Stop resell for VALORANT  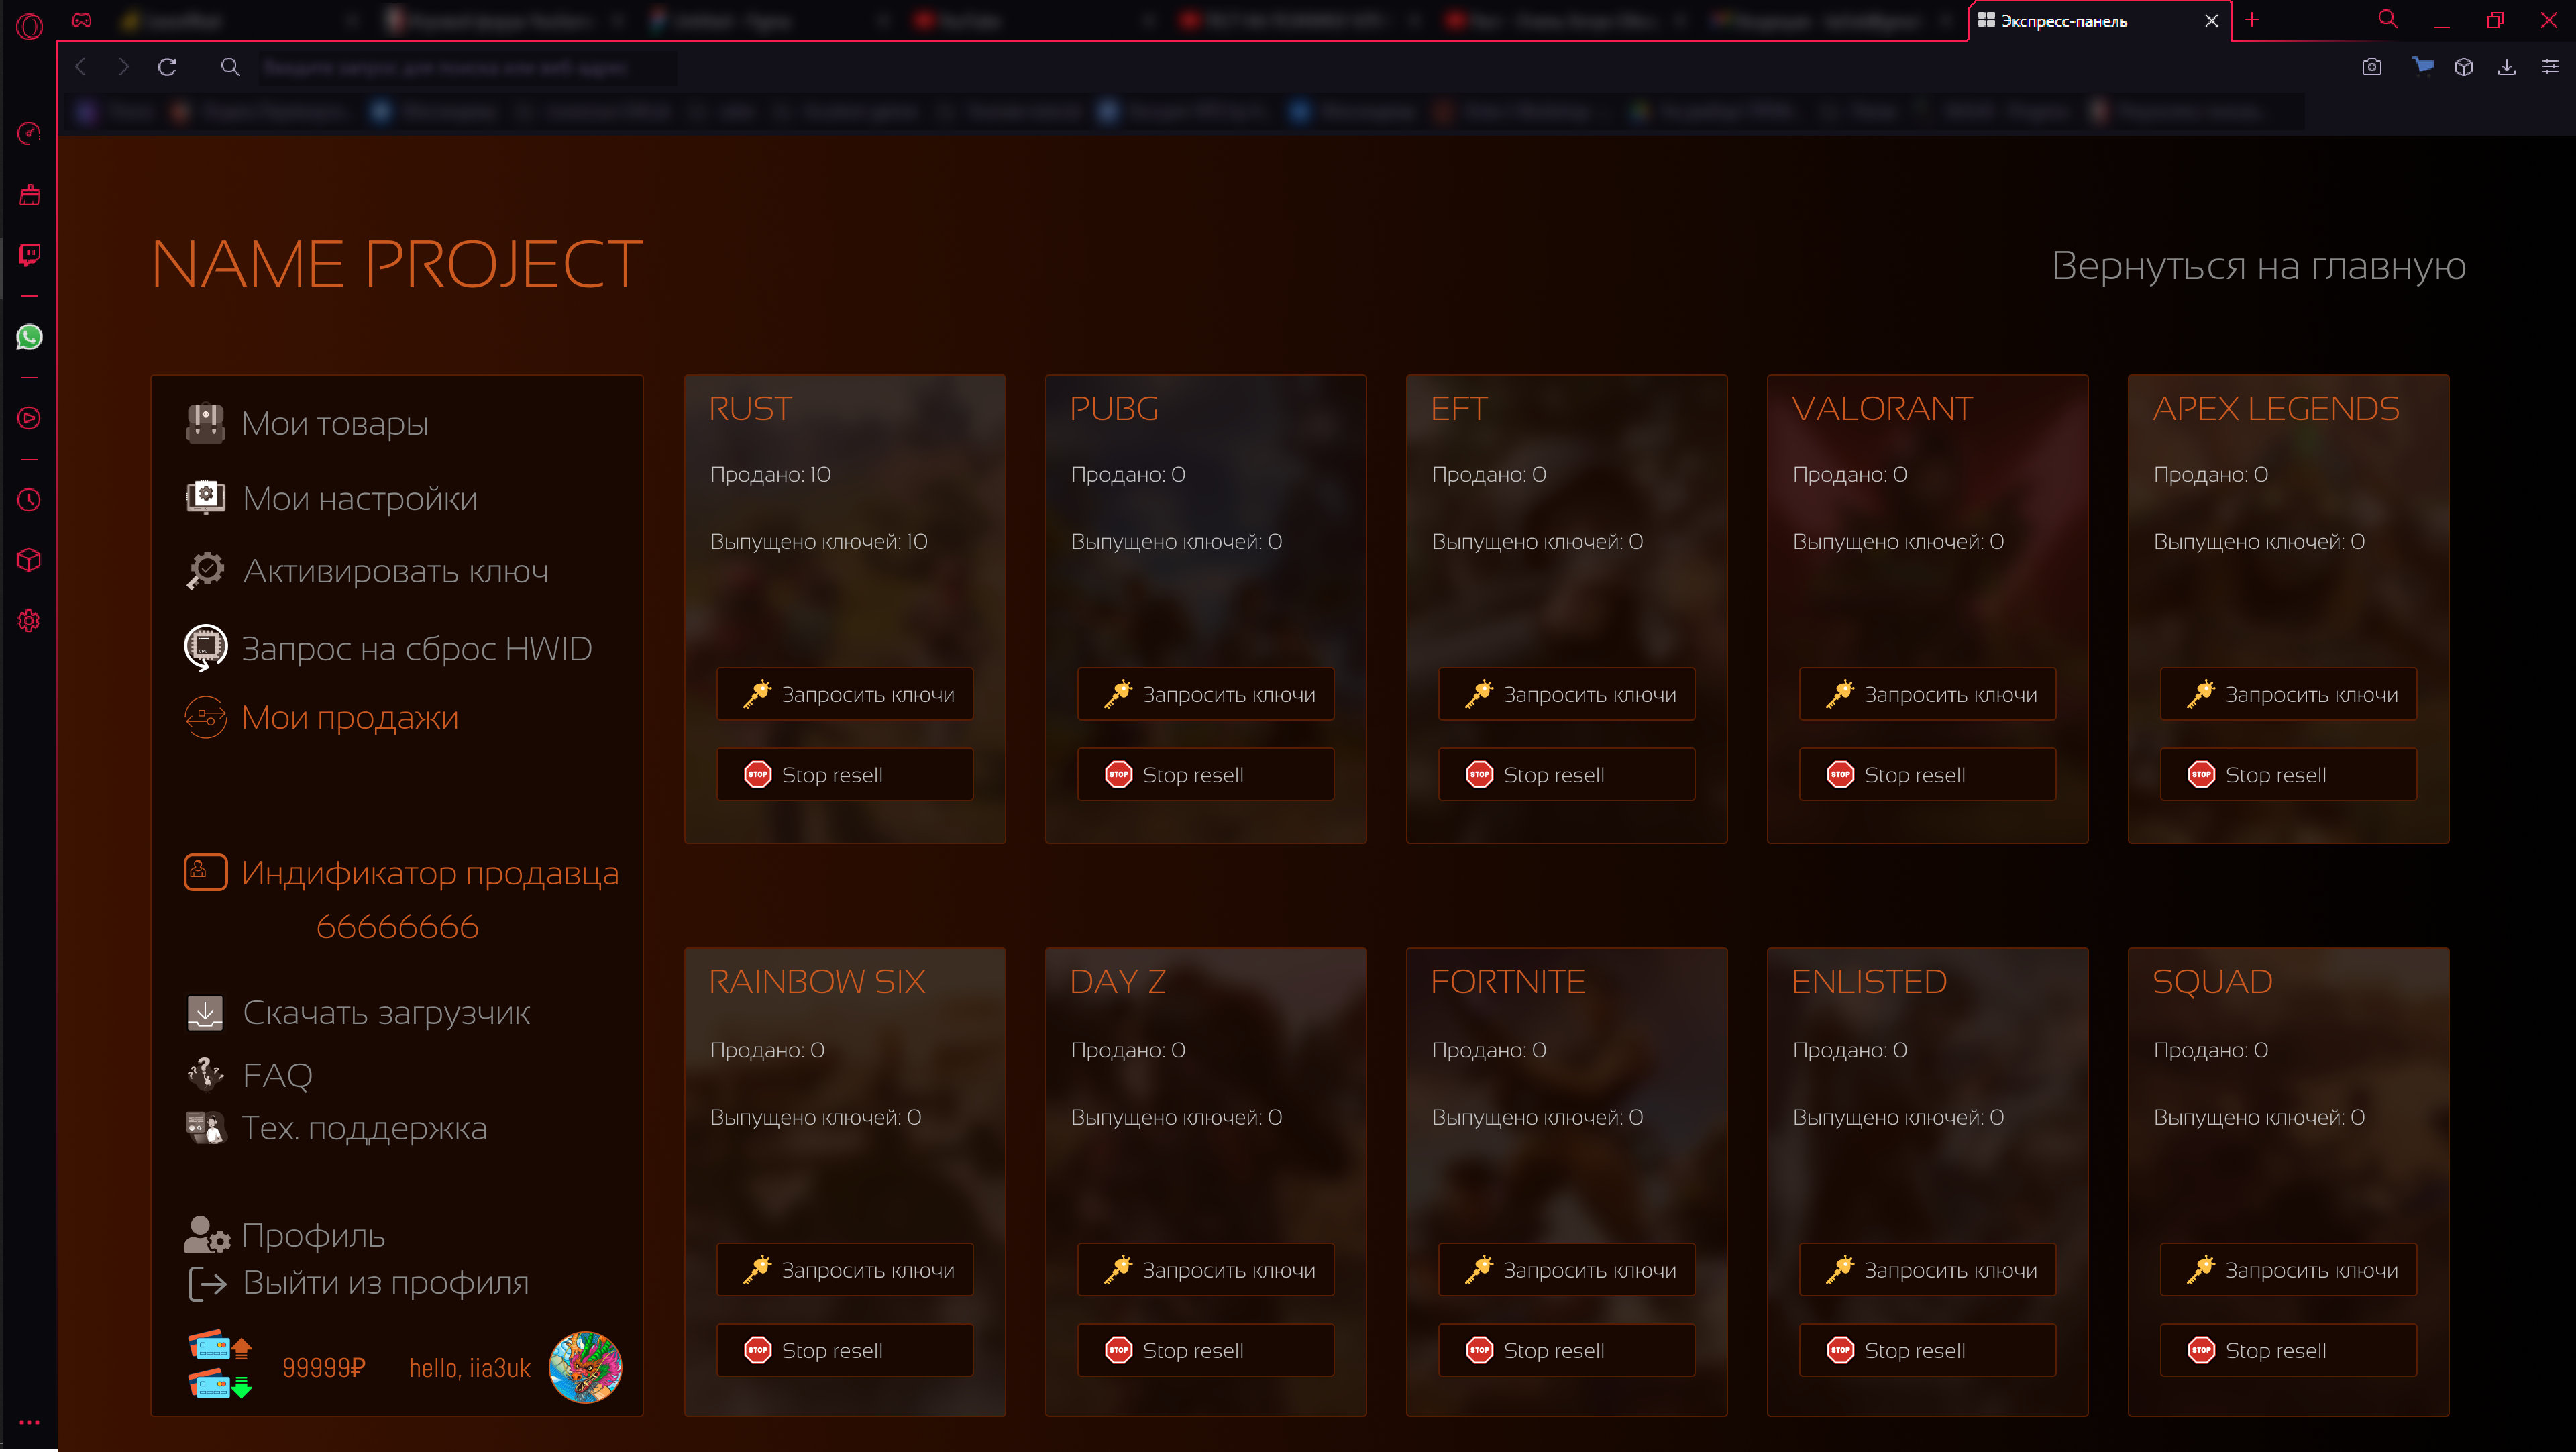(1928, 774)
